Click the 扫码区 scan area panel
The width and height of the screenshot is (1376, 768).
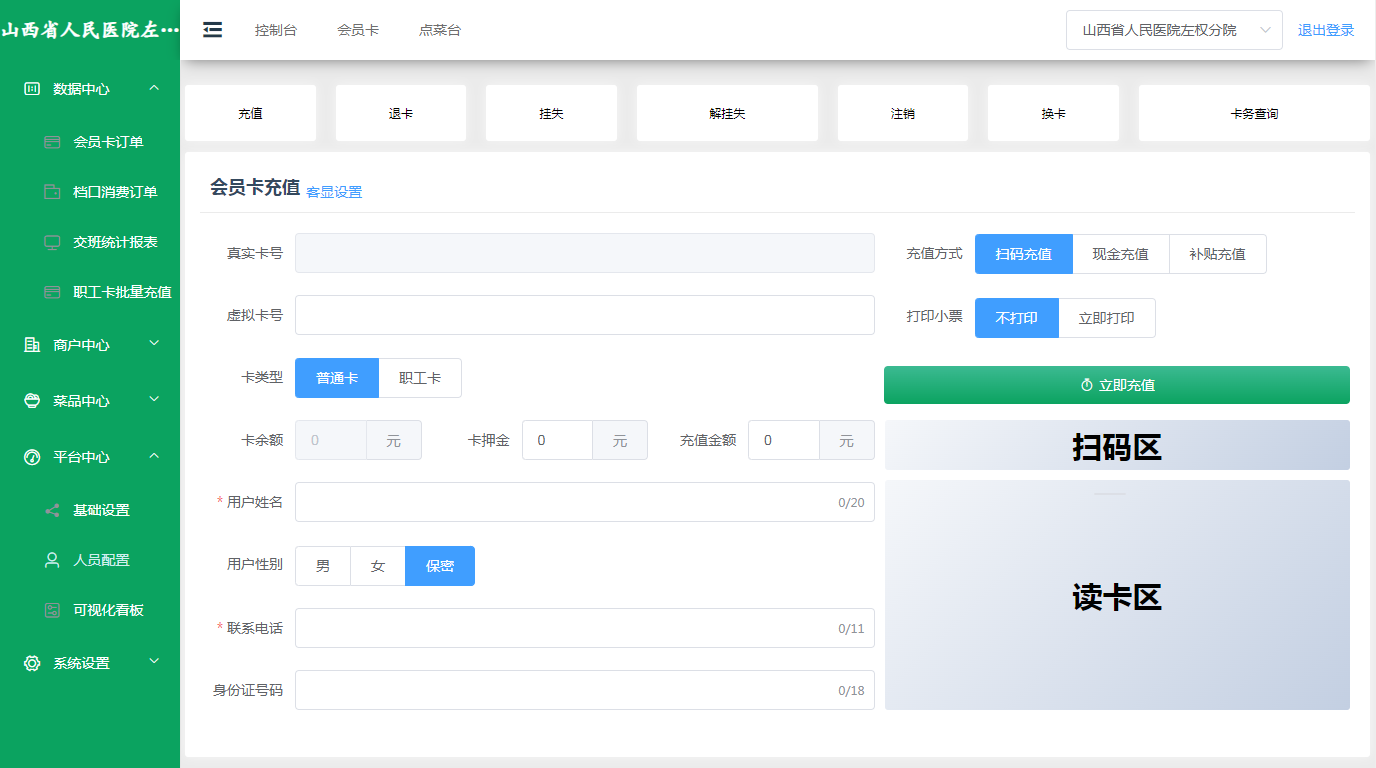1117,445
